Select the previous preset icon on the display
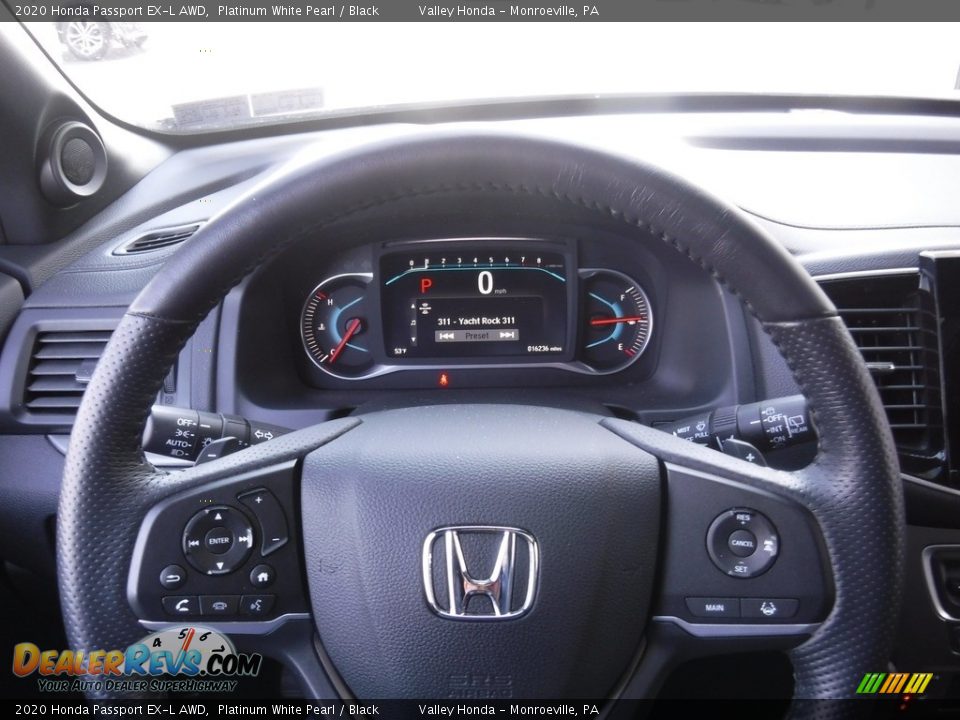This screenshot has height=720, width=960. point(447,336)
